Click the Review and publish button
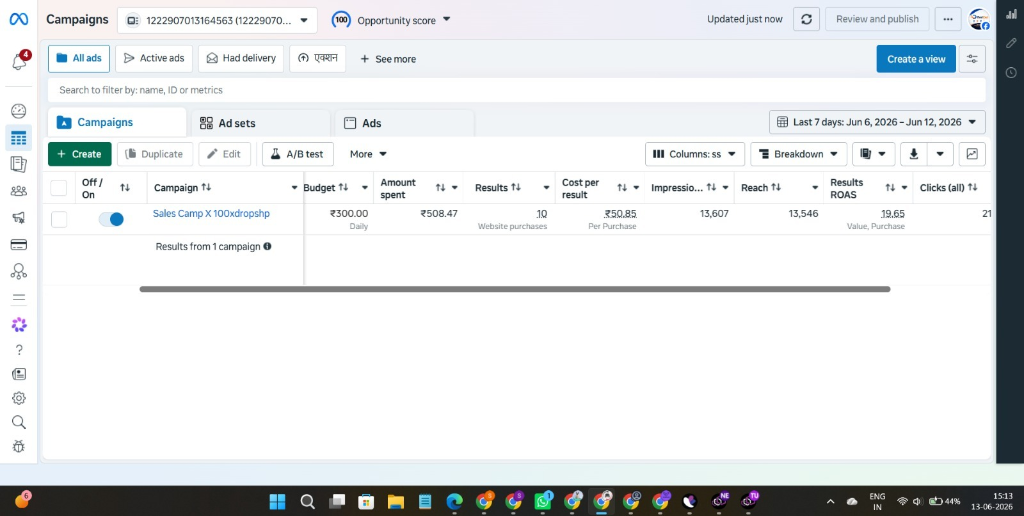This screenshot has width=1024, height=516. (x=877, y=19)
